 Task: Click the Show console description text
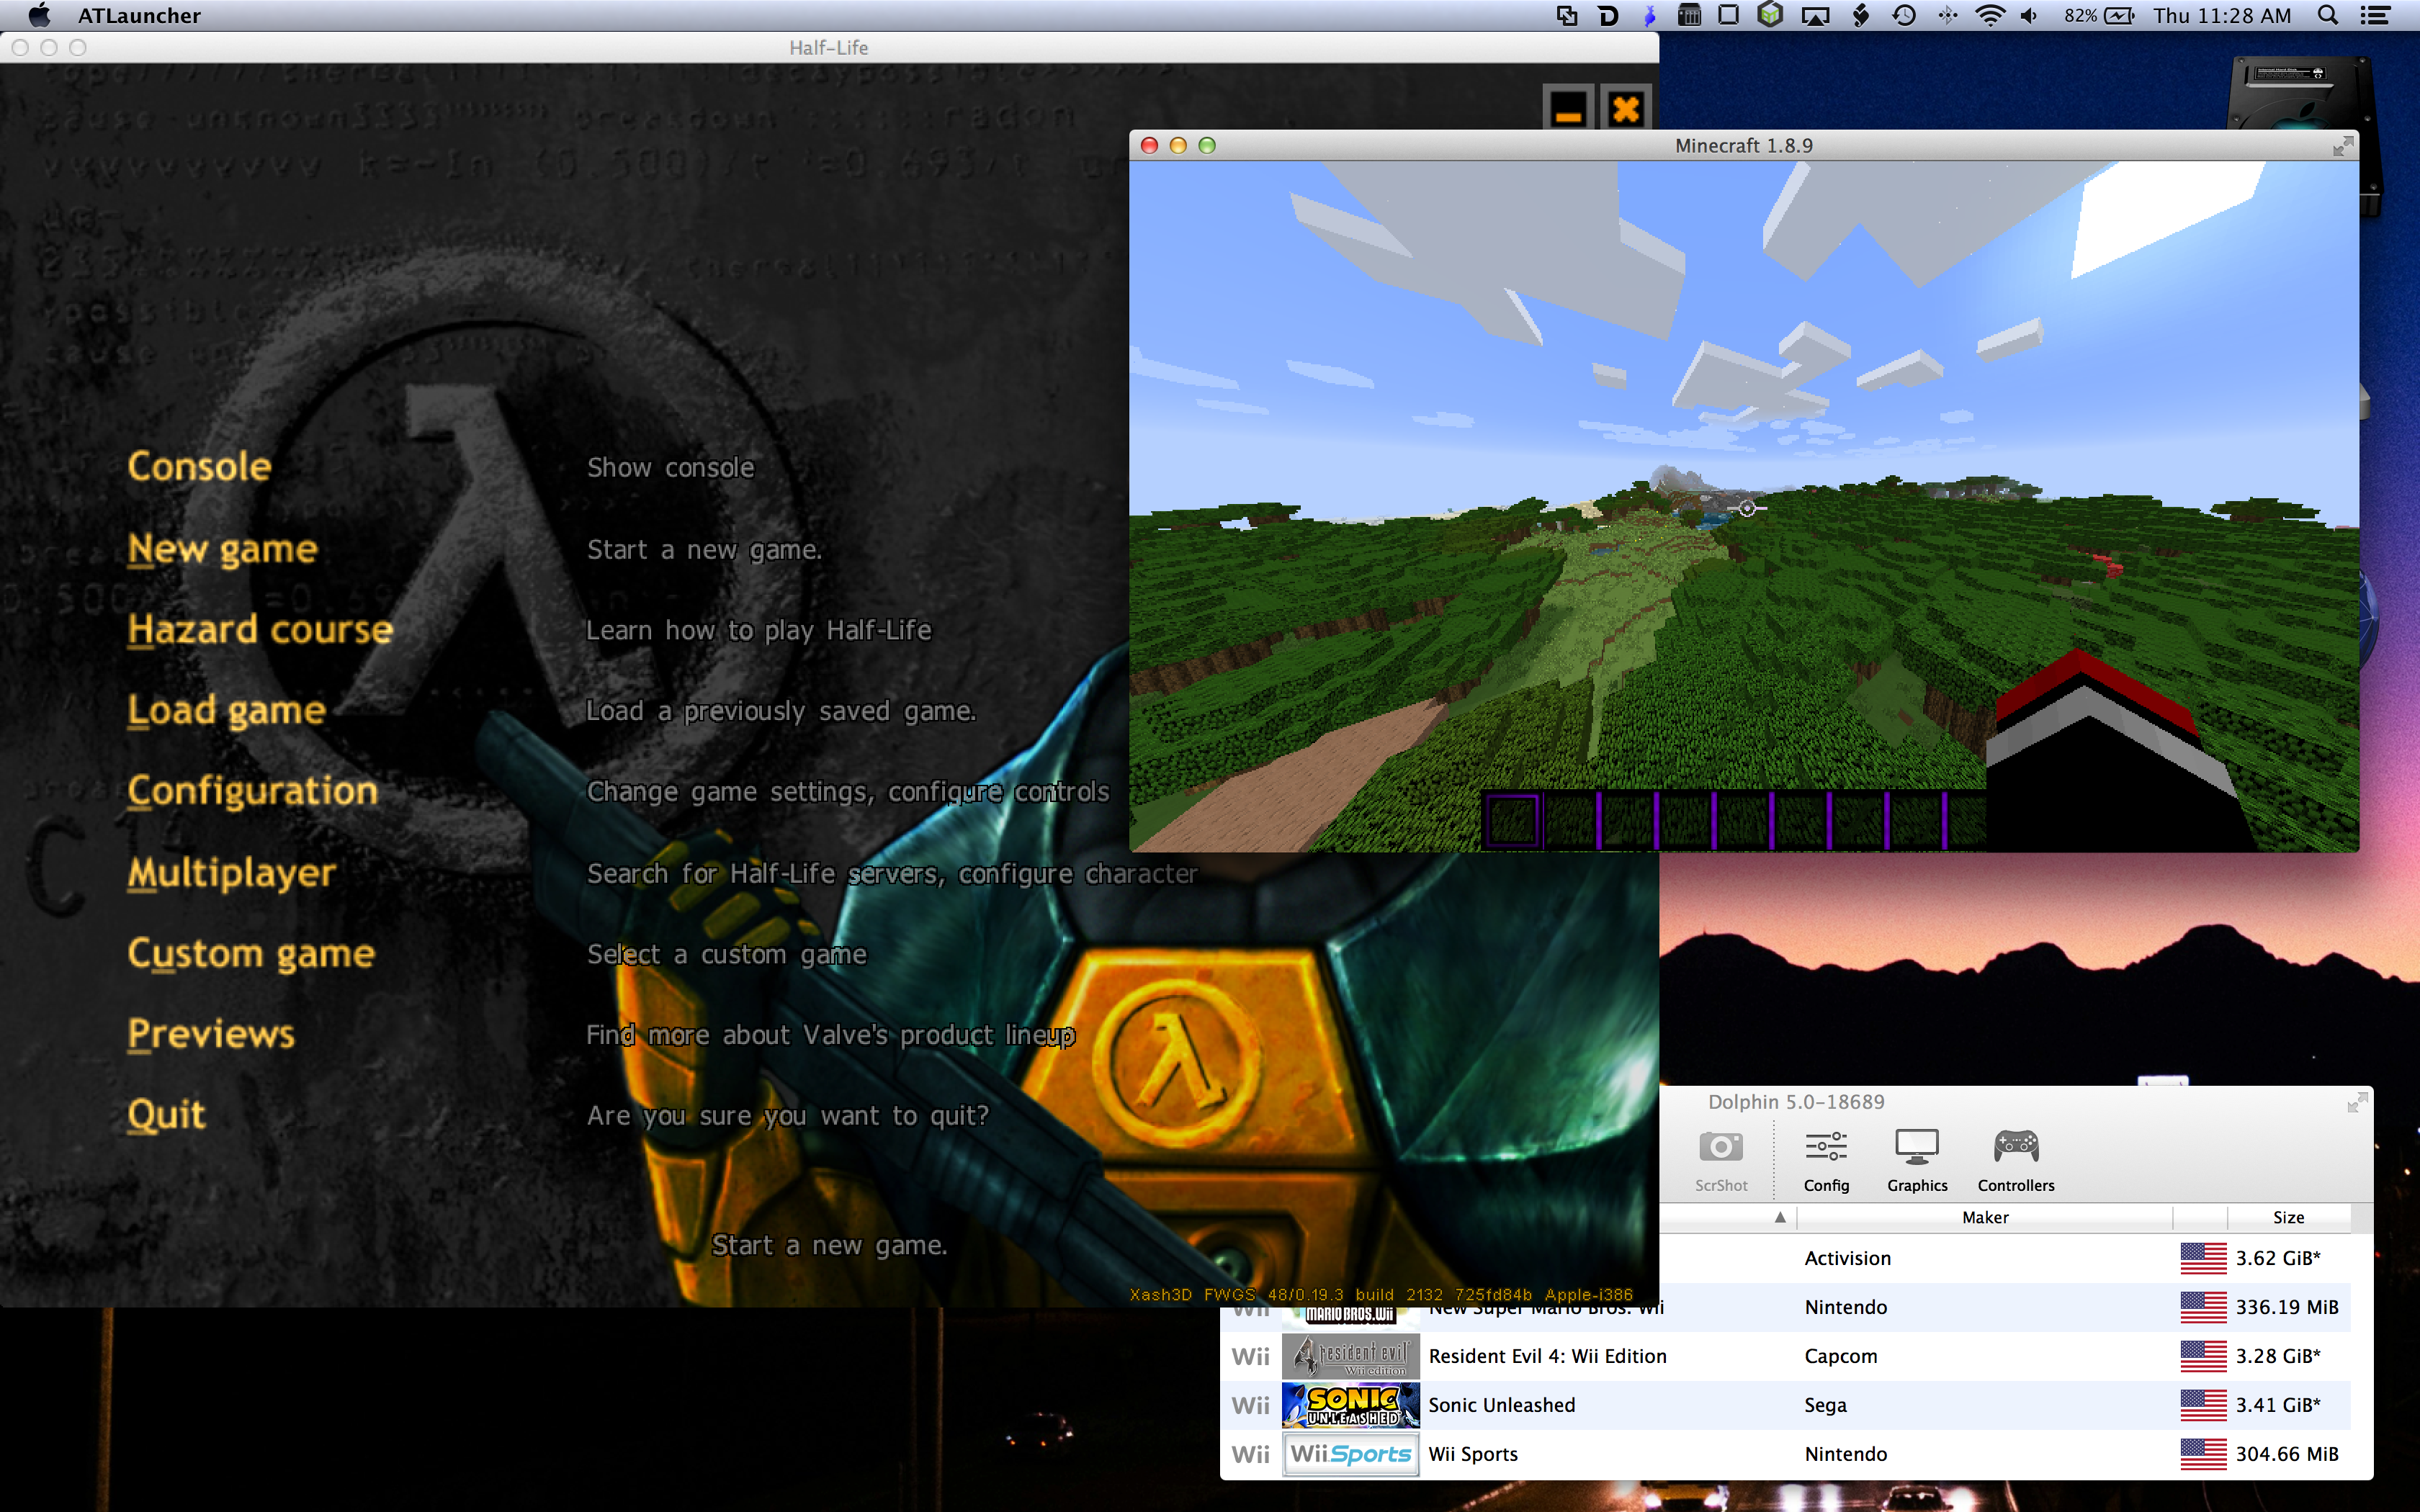click(670, 467)
